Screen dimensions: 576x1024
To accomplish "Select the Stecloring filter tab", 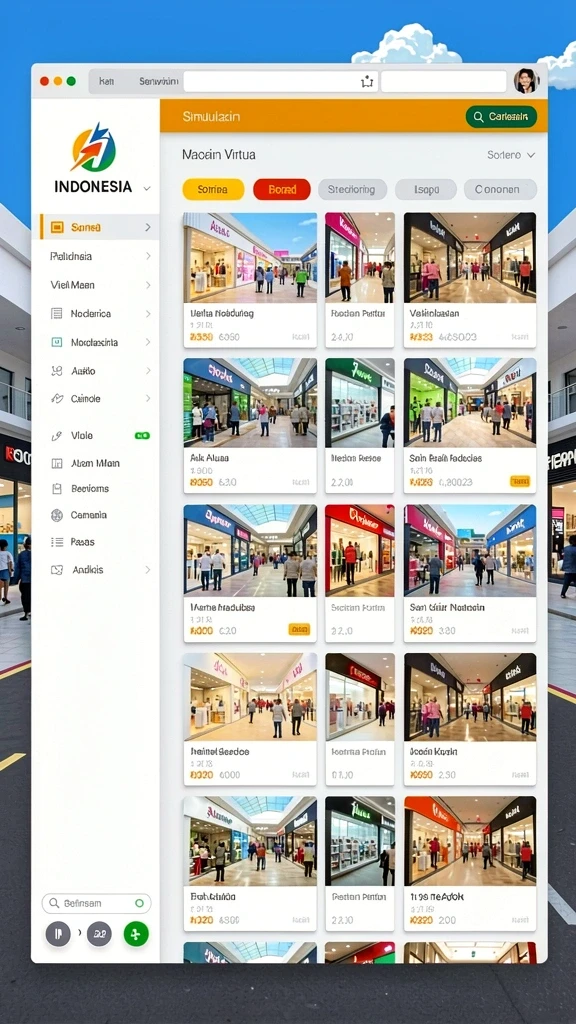I will [352, 189].
